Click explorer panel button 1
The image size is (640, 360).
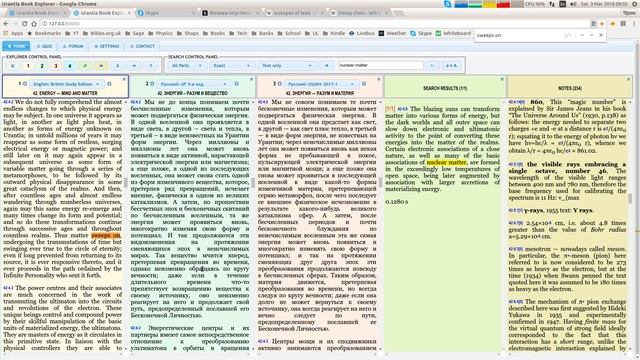tap(28, 66)
